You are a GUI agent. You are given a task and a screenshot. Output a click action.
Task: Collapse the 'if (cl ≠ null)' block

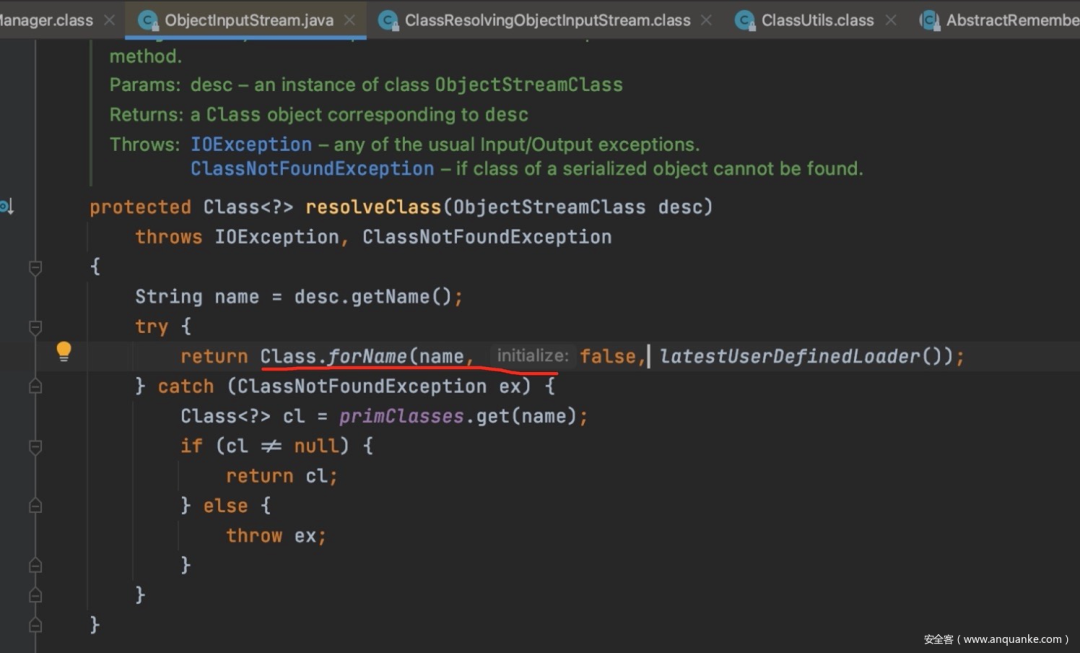(36, 447)
